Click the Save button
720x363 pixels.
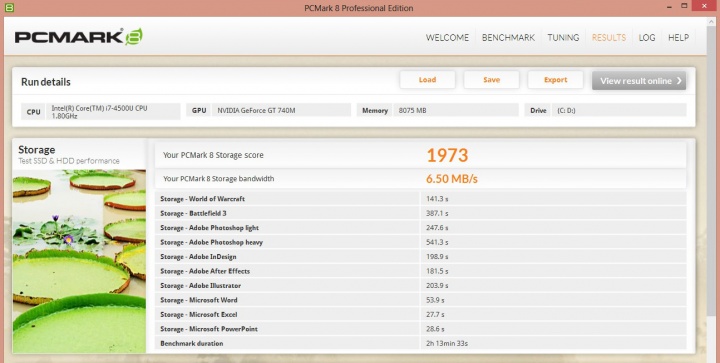[491, 80]
